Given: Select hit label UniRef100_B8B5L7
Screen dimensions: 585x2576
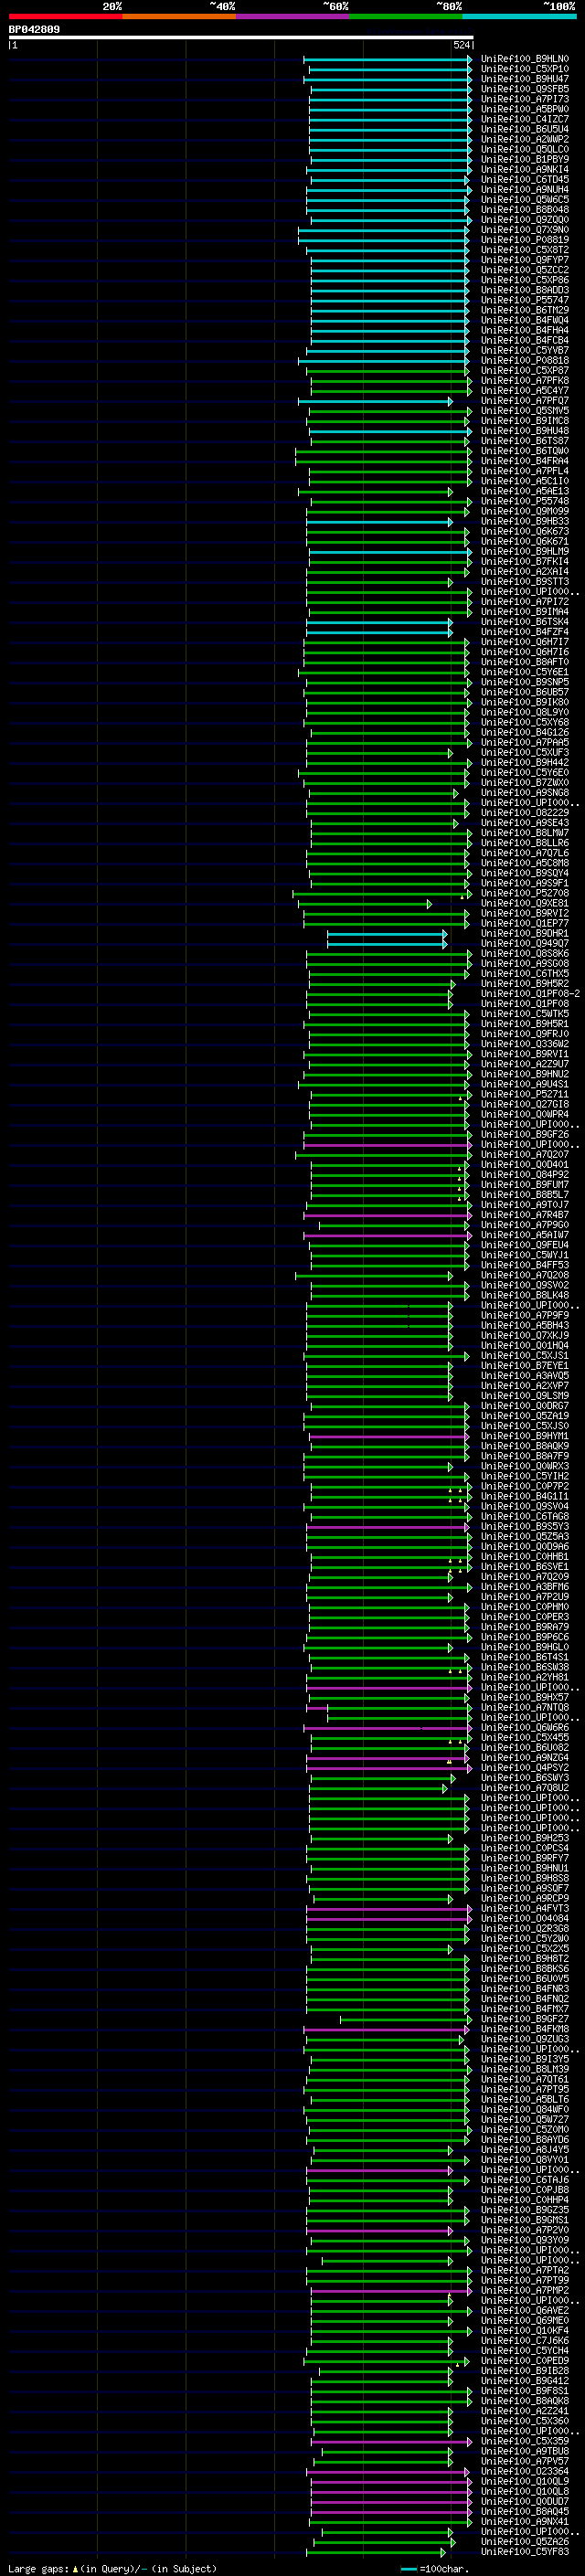Looking at the screenshot, I should [525, 1195].
